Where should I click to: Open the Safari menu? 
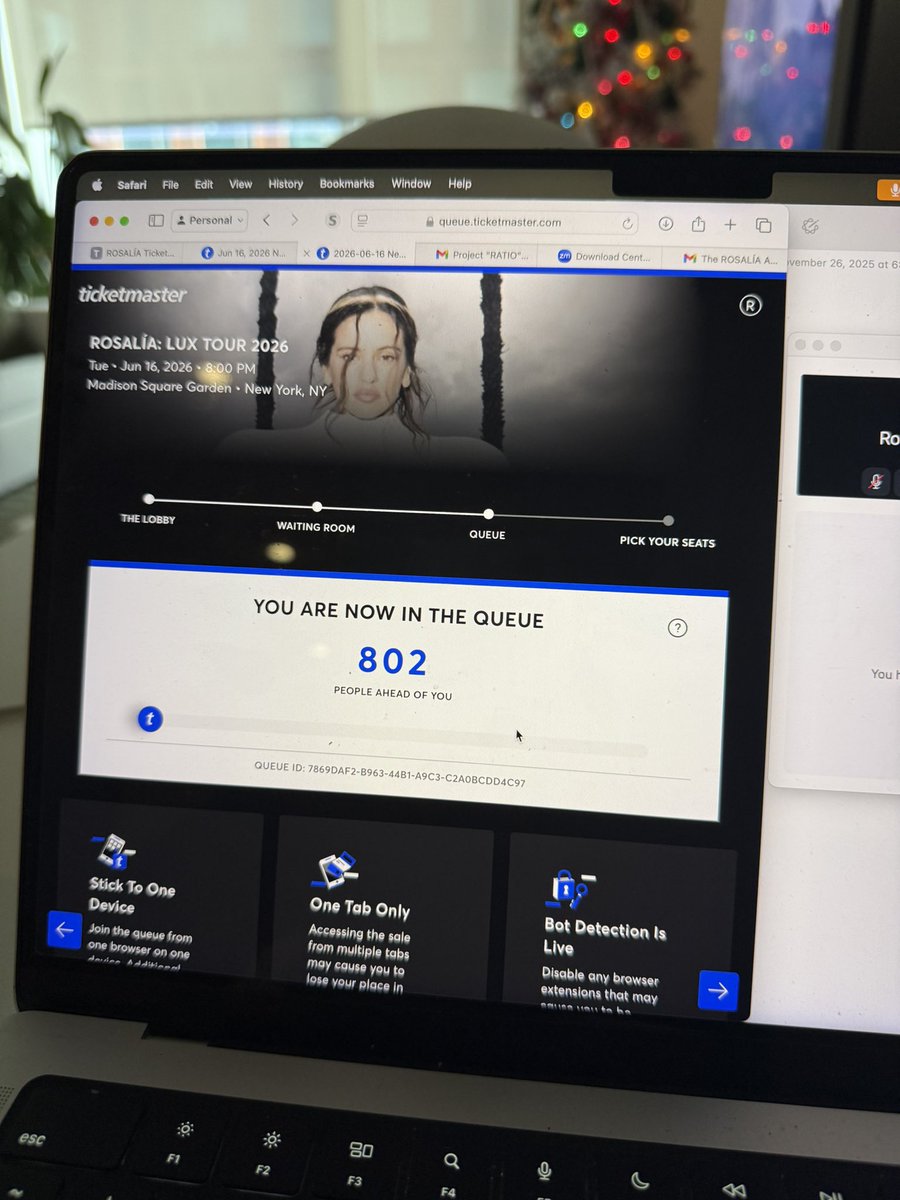tap(131, 185)
